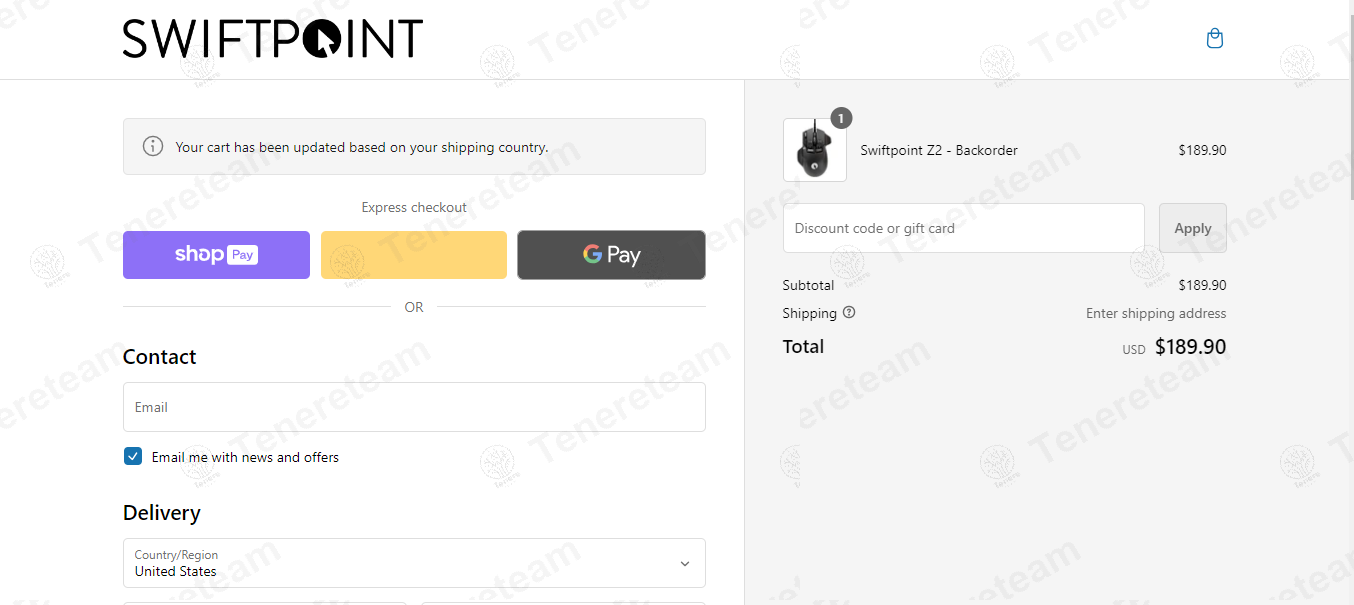
Task: Click the info icon in cart-updated banner
Action: tap(153, 147)
